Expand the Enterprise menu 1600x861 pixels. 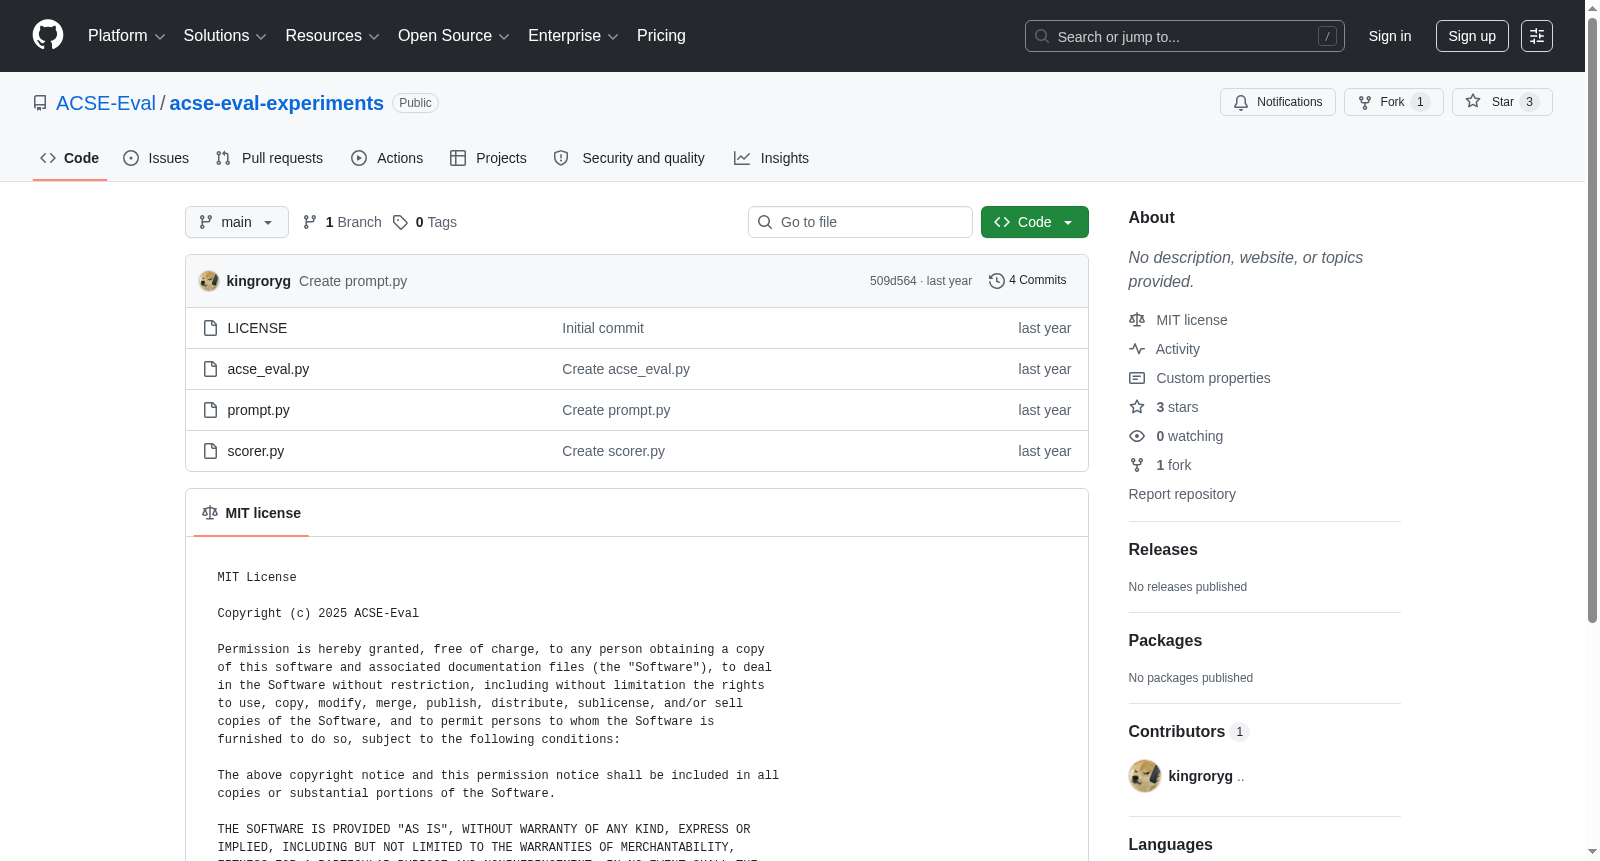click(573, 36)
